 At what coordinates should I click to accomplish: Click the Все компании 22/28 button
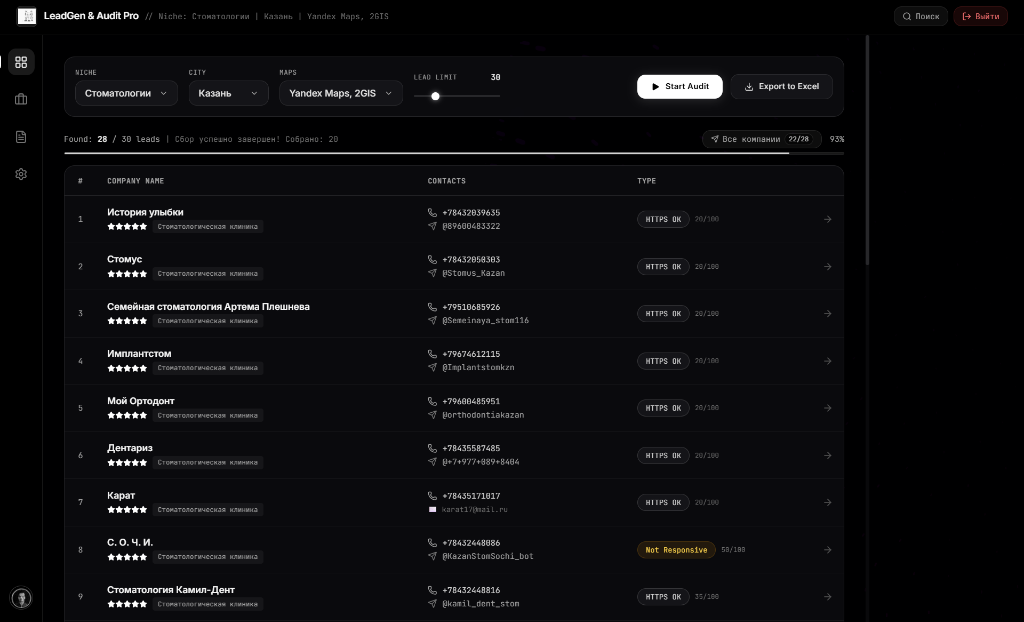tap(761, 139)
